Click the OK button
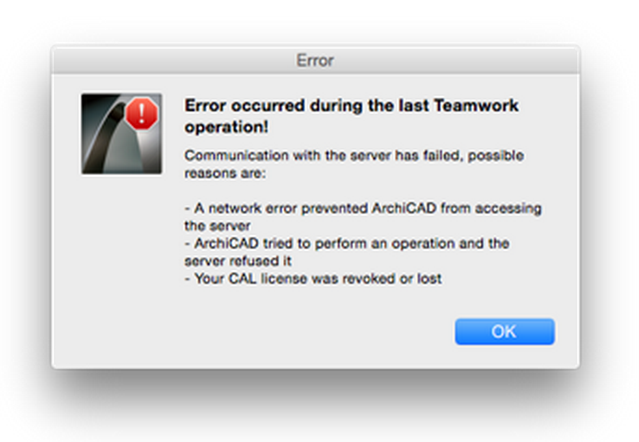Image resolution: width=639 pixels, height=442 pixels. click(x=504, y=332)
